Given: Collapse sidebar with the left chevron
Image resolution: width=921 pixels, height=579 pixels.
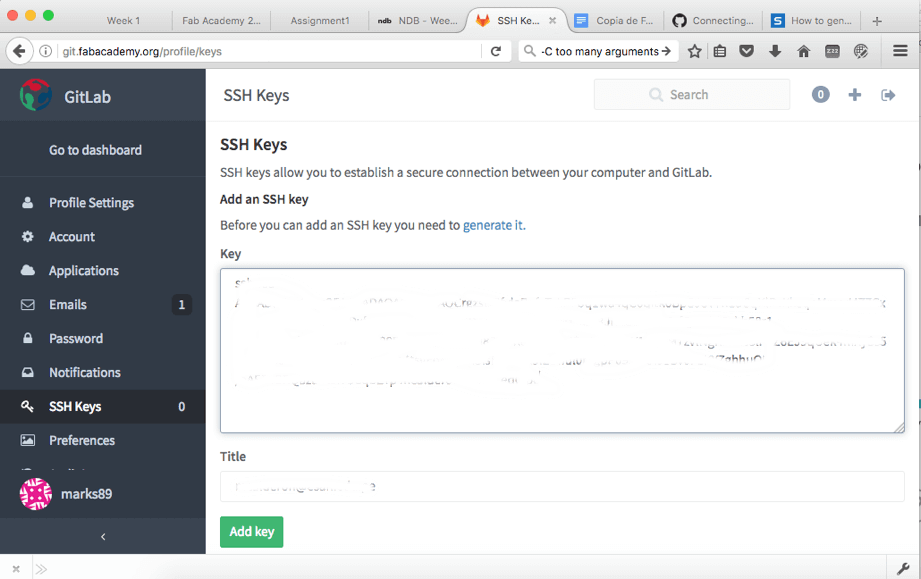Looking at the screenshot, I should 103,536.
